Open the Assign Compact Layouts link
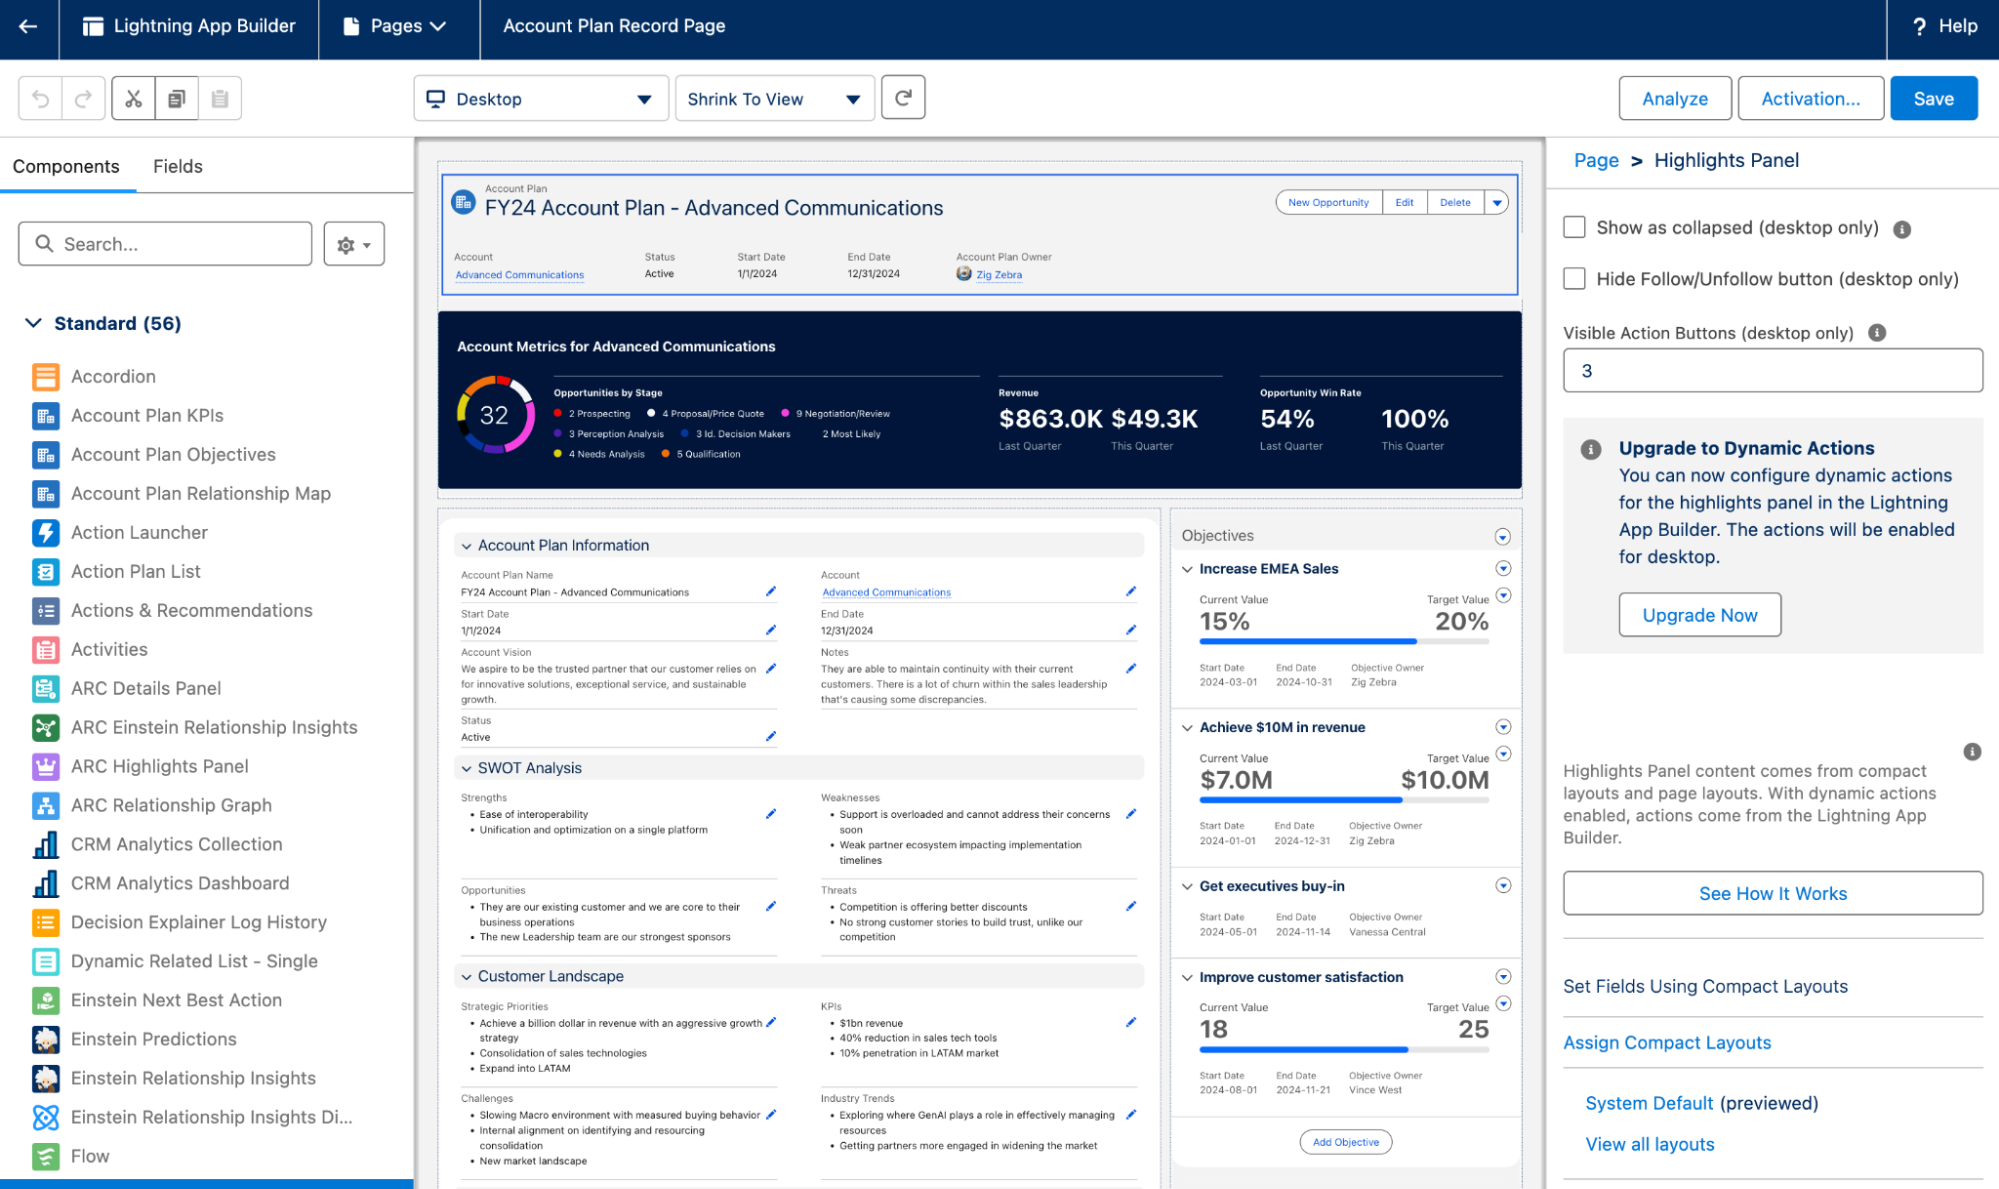This screenshot has width=1999, height=1189. click(x=1666, y=1042)
